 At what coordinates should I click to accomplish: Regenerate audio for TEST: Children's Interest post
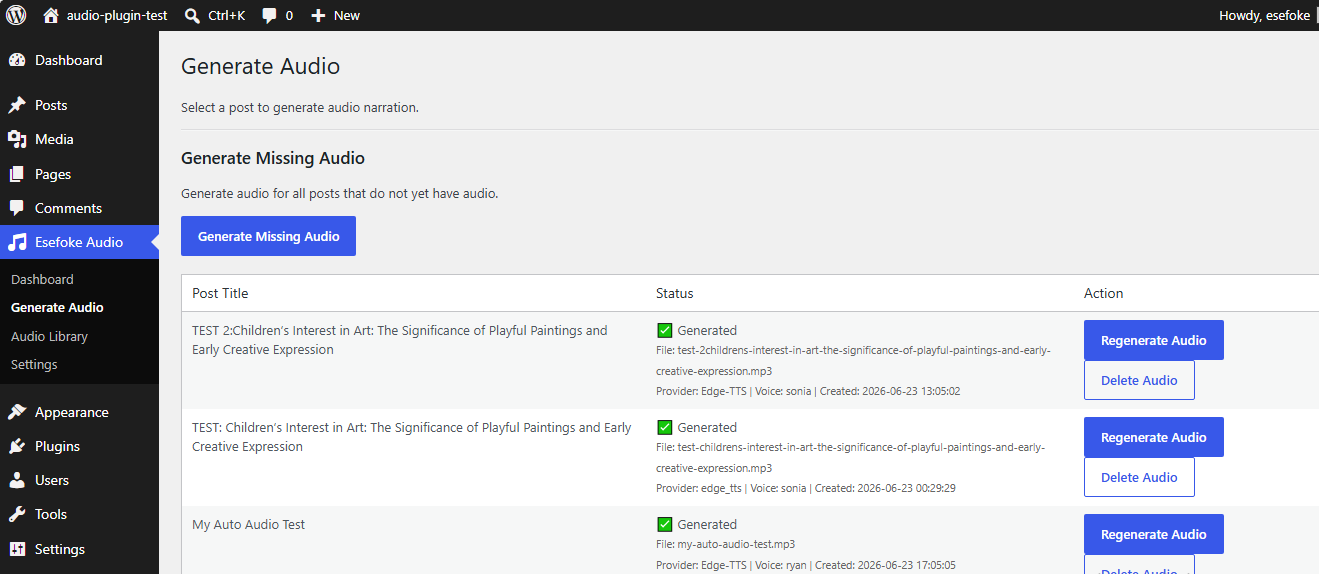(1153, 437)
